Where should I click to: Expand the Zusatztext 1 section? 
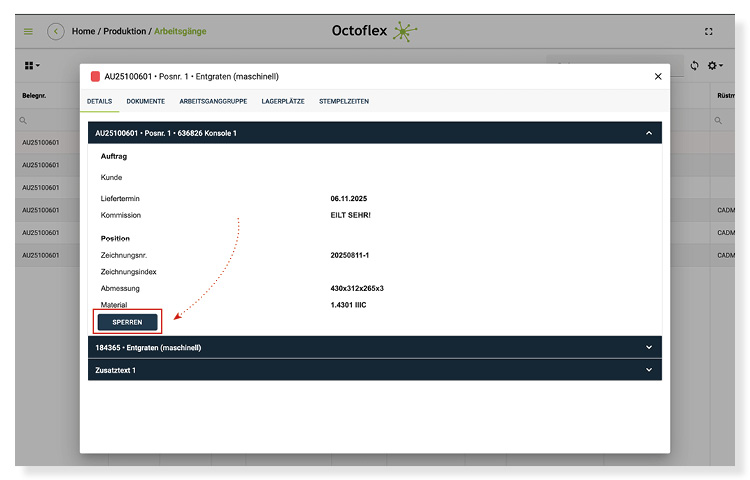pos(648,370)
